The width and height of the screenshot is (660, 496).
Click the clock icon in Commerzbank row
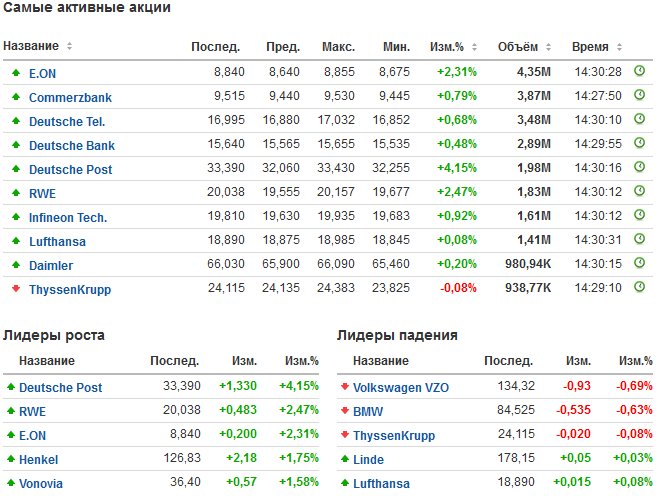pos(639,96)
